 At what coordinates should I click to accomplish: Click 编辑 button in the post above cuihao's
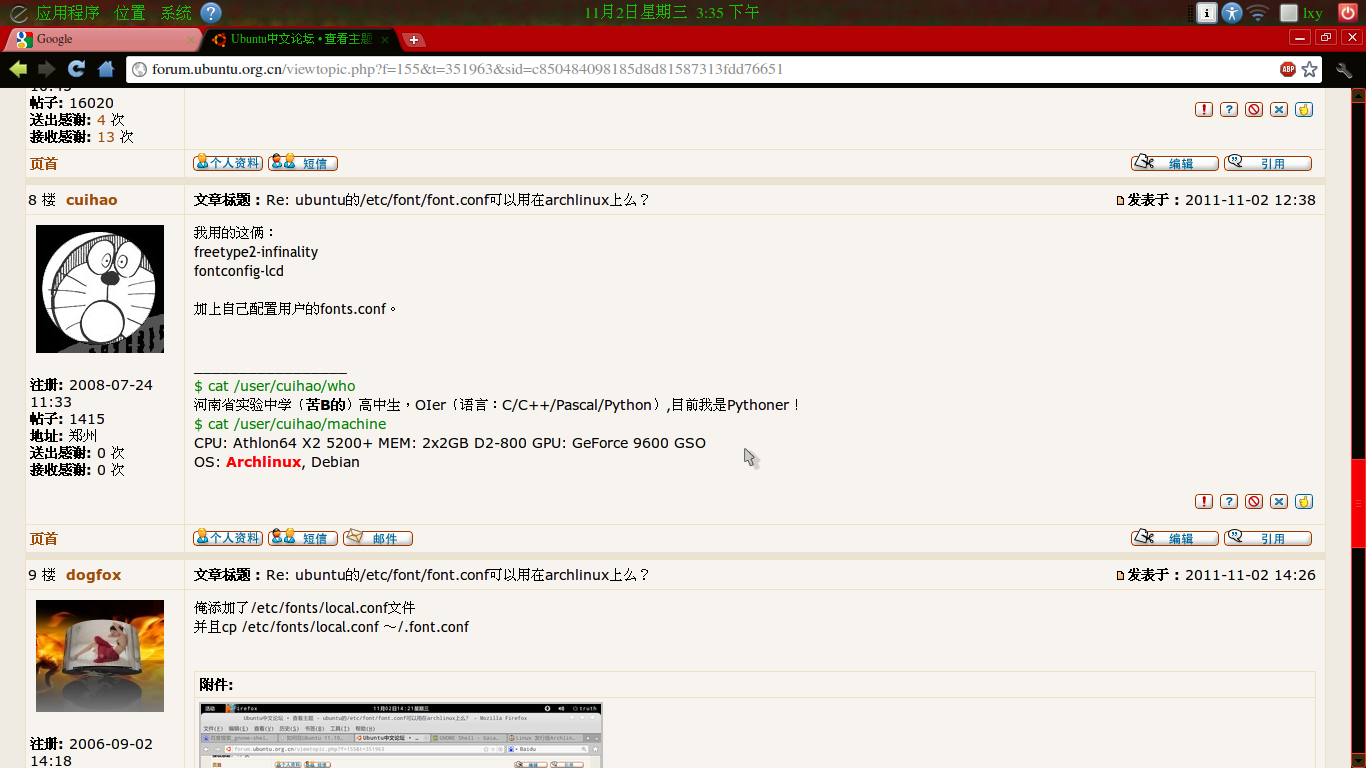1175,163
